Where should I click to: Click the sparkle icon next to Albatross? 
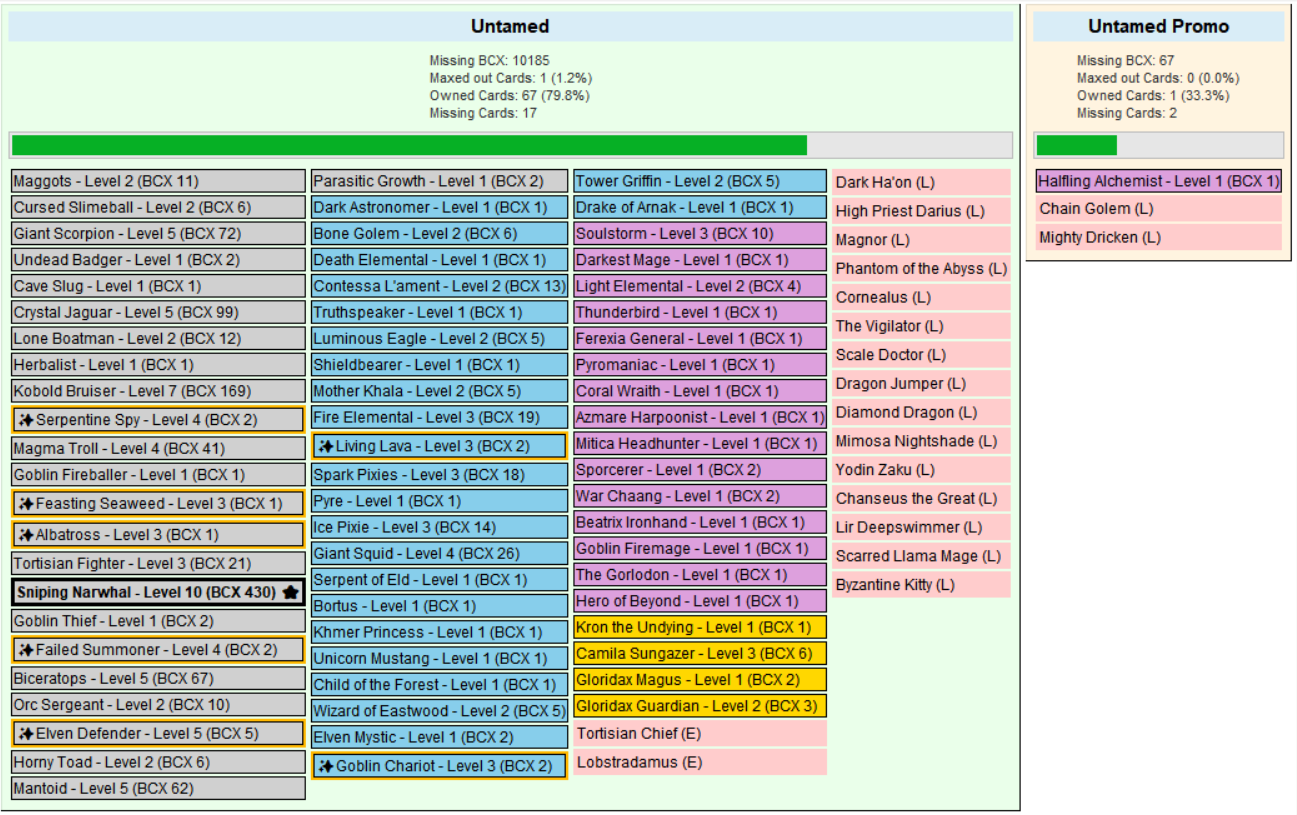[x=26, y=535]
